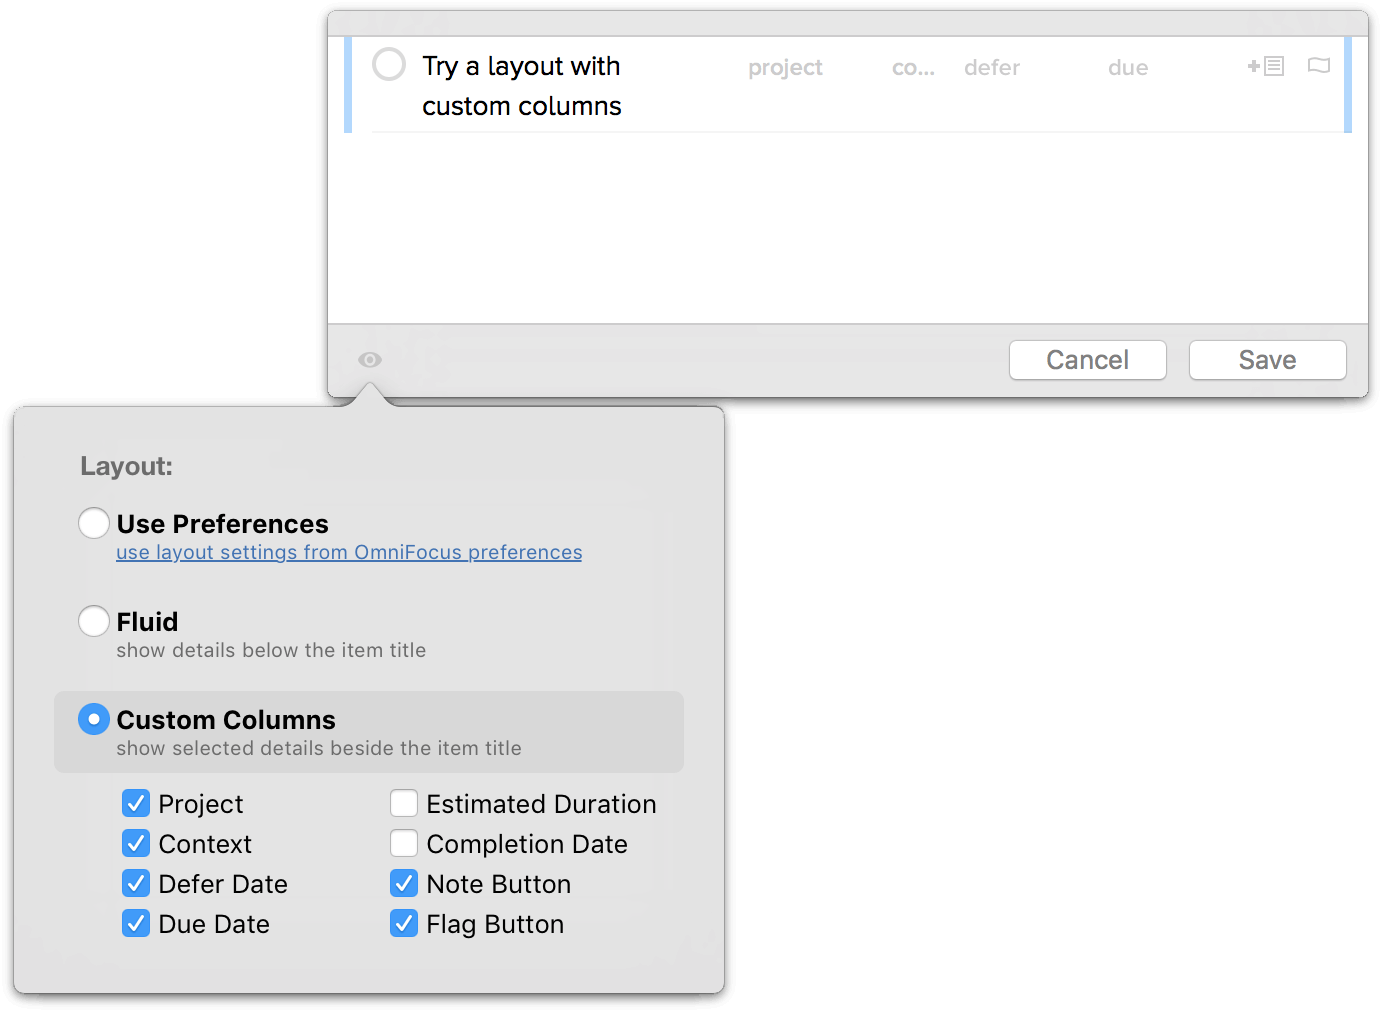Uncheck the Project column checkbox

point(136,803)
